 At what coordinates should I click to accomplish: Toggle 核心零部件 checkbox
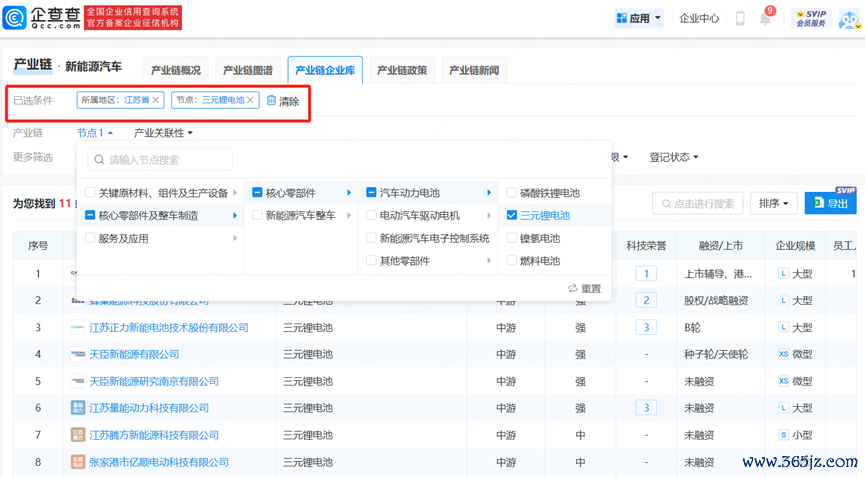257,192
